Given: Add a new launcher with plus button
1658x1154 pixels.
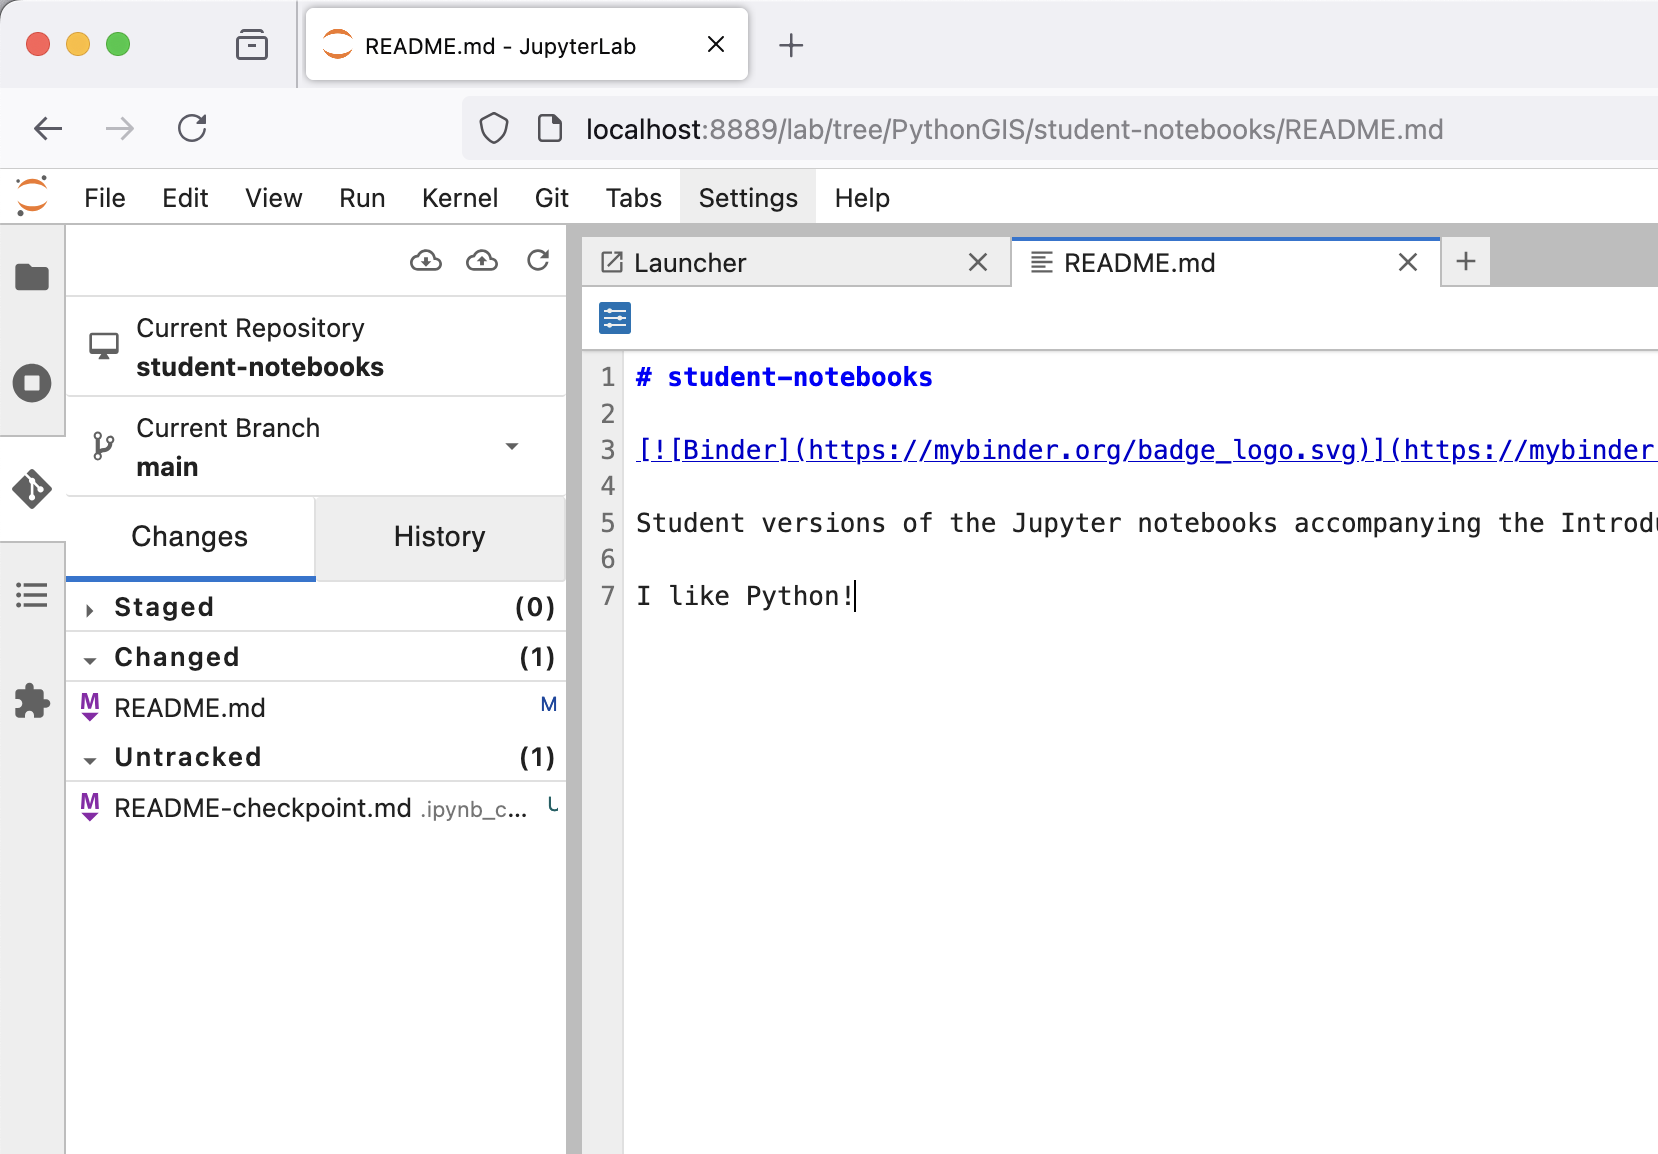Looking at the screenshot, I should click(x=1466, y=262).
